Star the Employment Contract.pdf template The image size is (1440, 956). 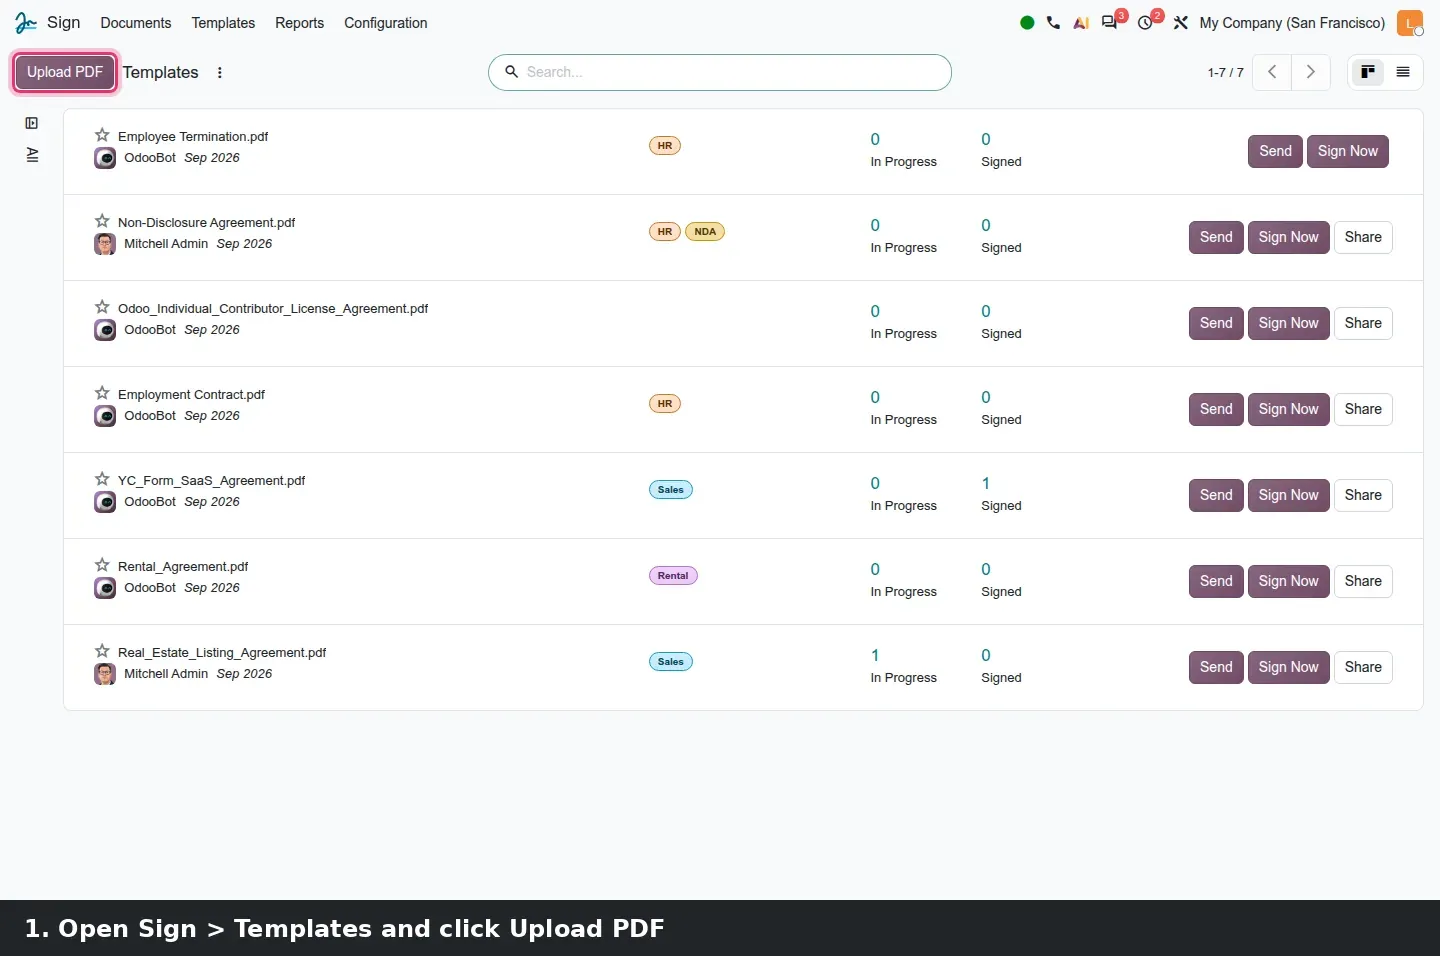102,393
